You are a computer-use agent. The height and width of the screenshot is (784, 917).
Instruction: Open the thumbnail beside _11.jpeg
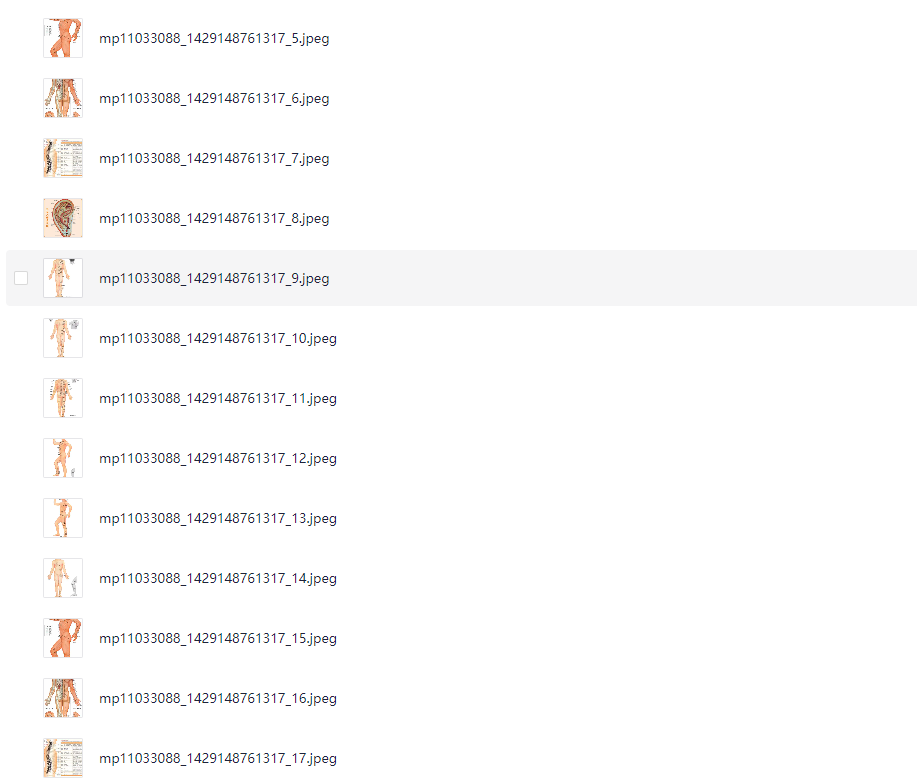pos(63,398)
